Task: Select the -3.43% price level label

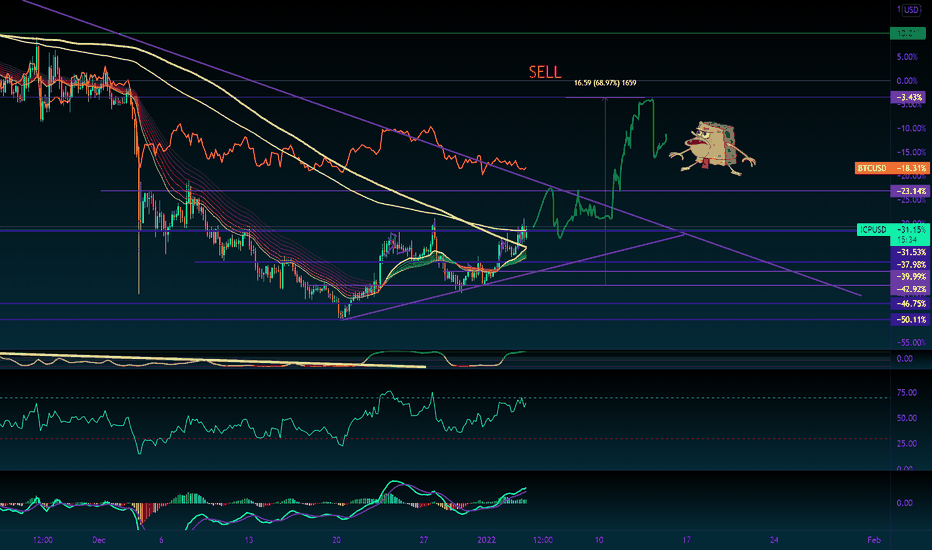Action: pyautogui.click(x=908, y=97)
